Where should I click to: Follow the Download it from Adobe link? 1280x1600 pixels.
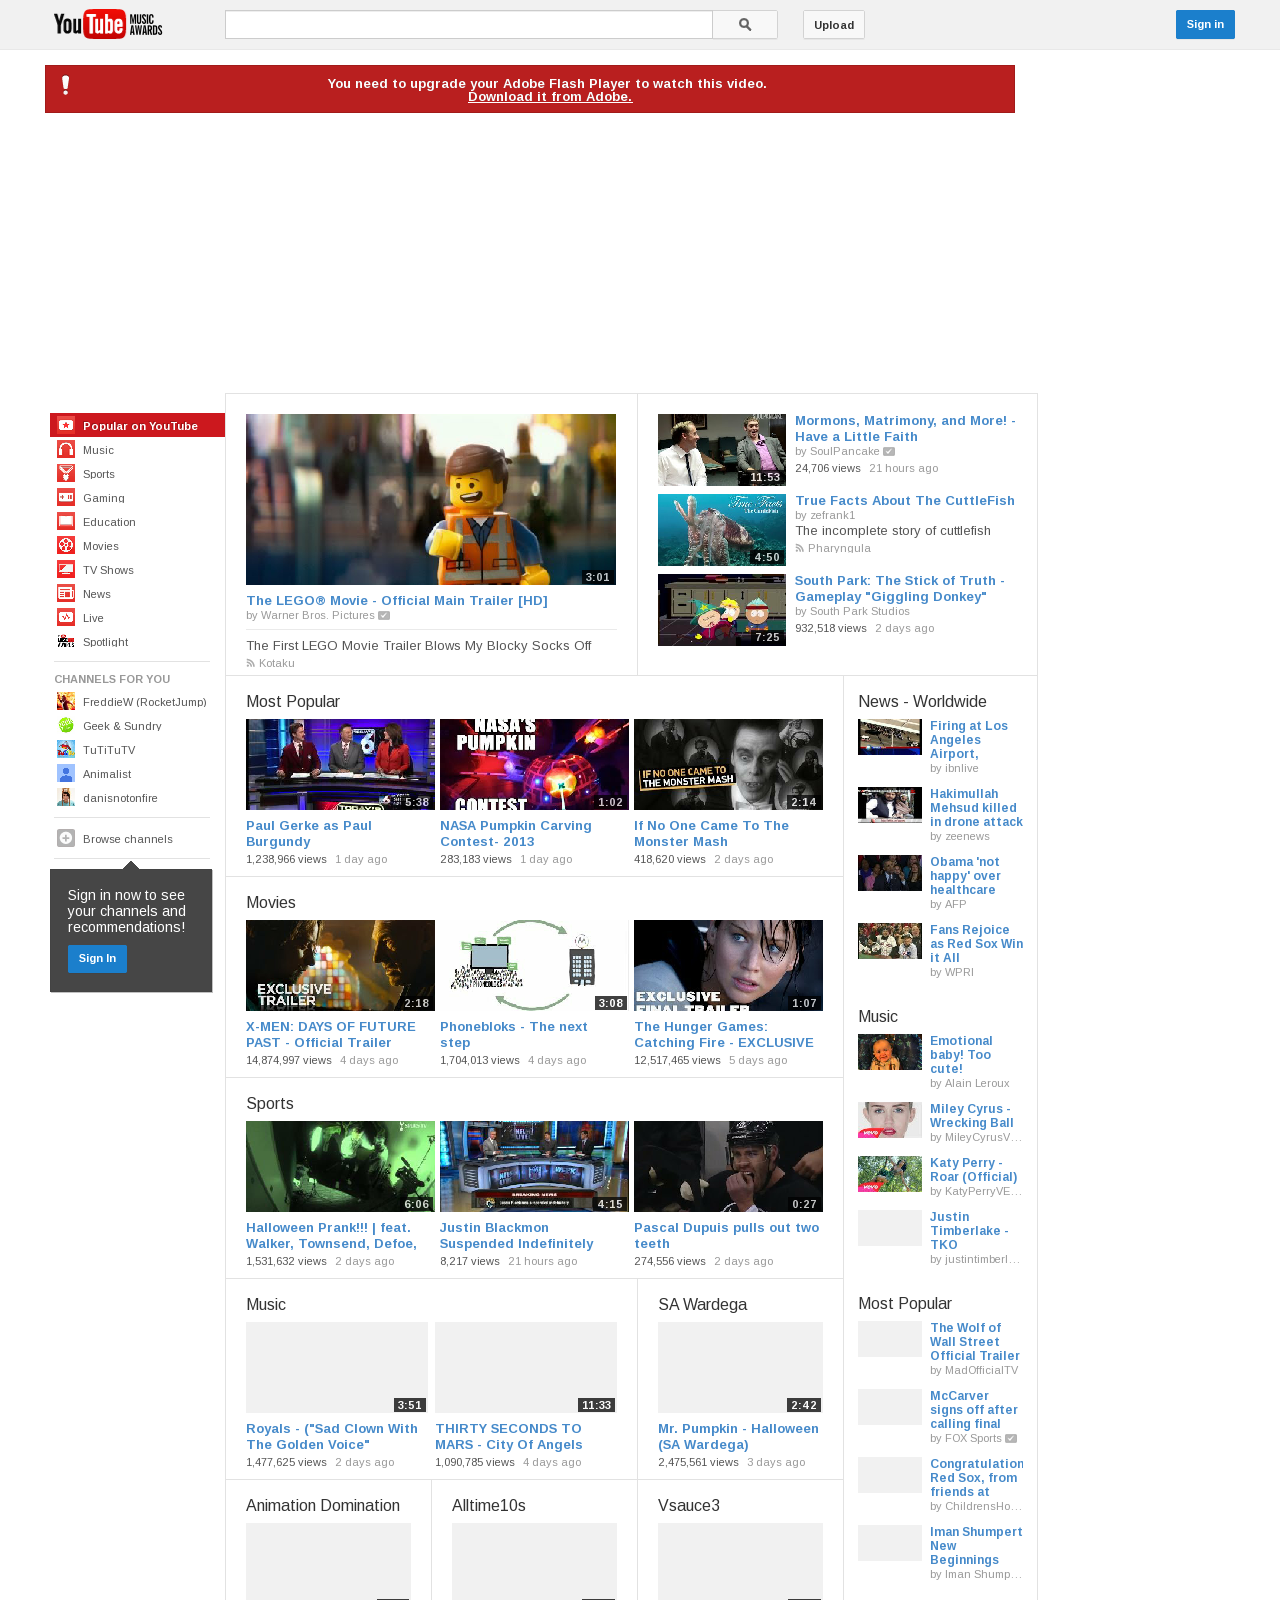[550, 97]
